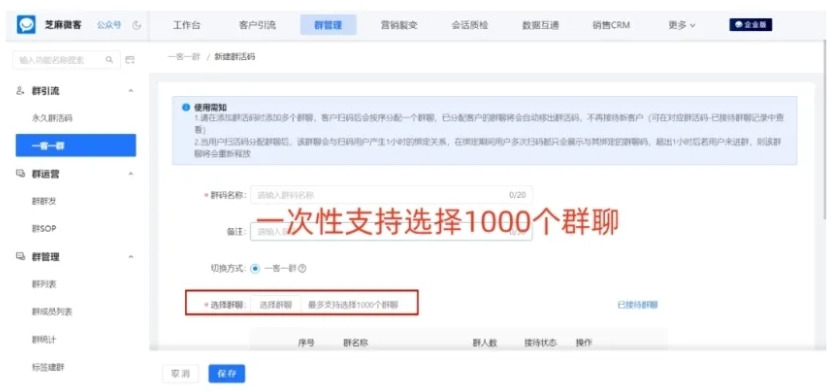
Task: Click the 一客一群 breadcrumb link
Action: pyautogui.click(x=184, y=57)
